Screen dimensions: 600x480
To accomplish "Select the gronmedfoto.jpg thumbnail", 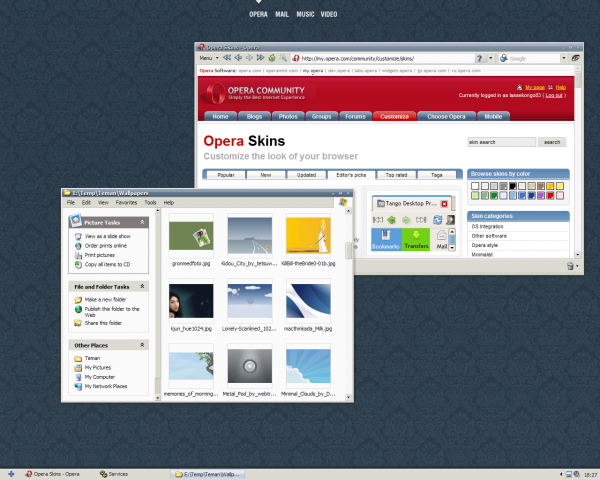I will [x=191, y=236].
